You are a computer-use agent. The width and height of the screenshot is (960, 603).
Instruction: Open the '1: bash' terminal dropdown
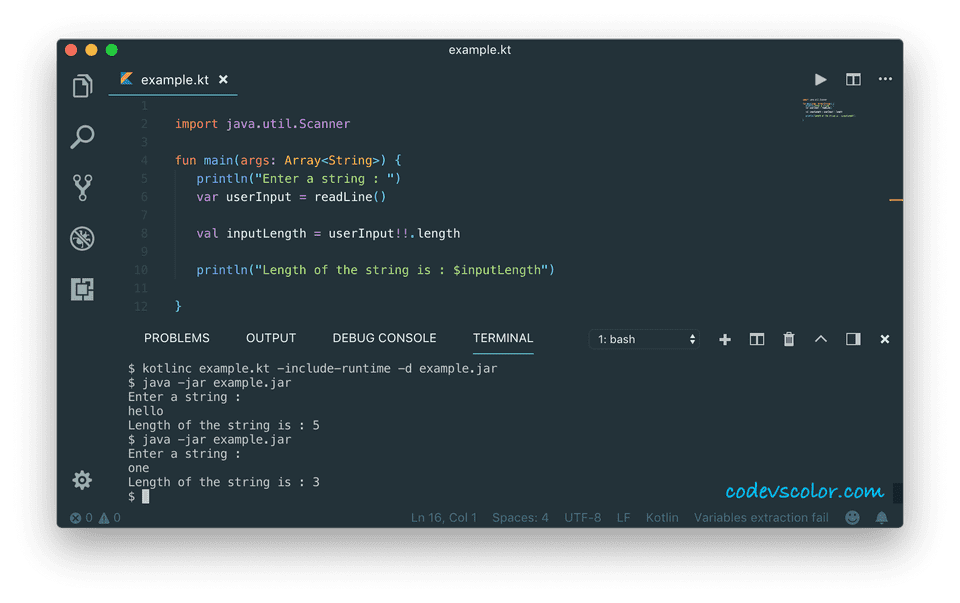pyautogui.click(x=644, y=339)
